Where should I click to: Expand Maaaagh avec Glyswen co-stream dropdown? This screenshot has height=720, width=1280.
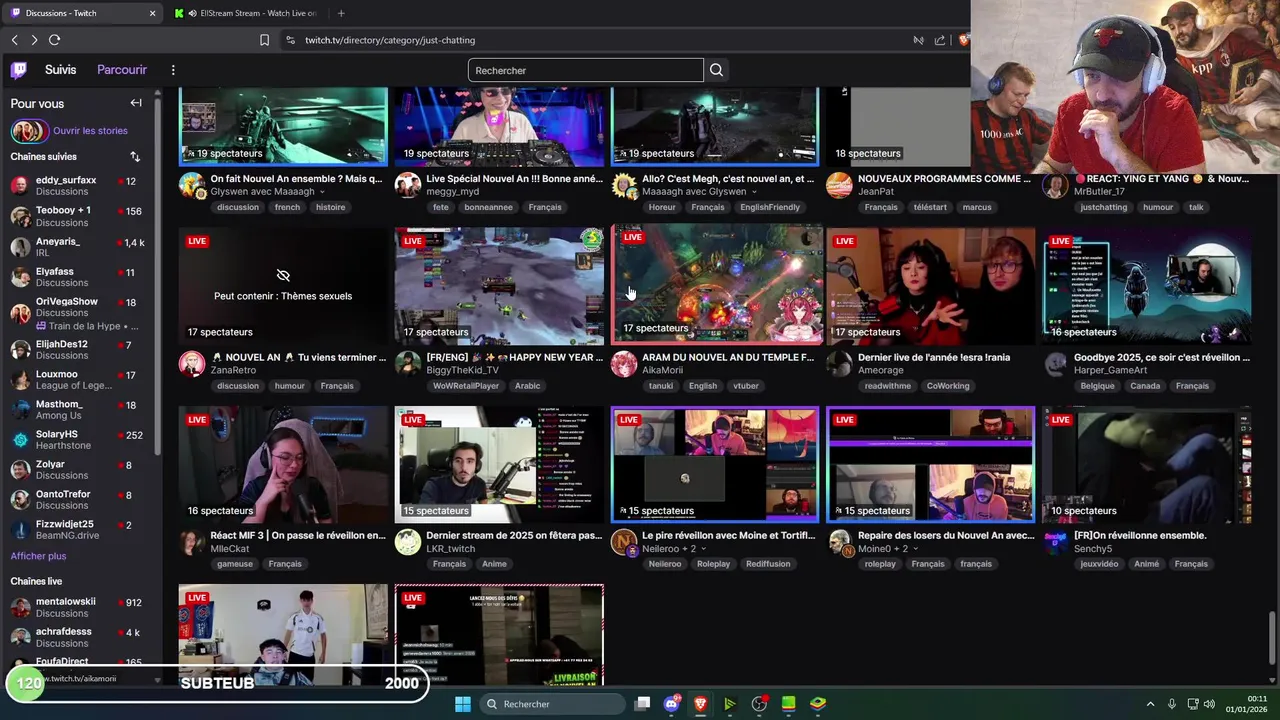point(754,192)
